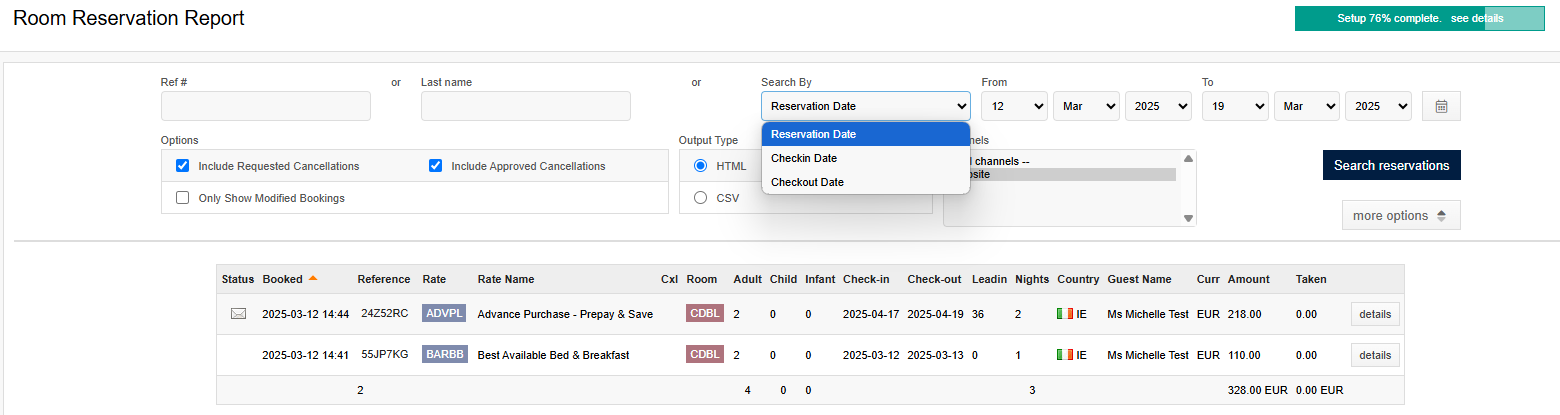Enable Only Show Modified Bookings
Screen dimensions: 1560x415
click(182, 198)
